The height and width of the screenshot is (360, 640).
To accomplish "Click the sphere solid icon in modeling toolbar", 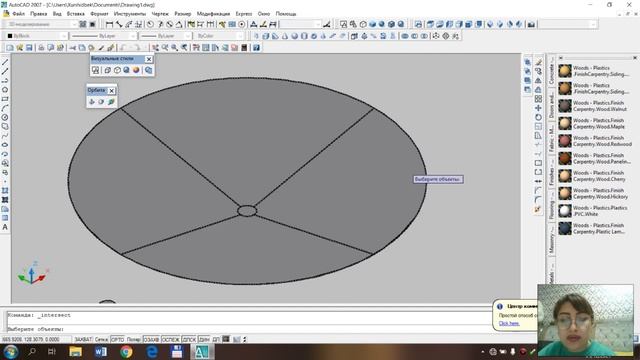I will (x=294, y=36).
